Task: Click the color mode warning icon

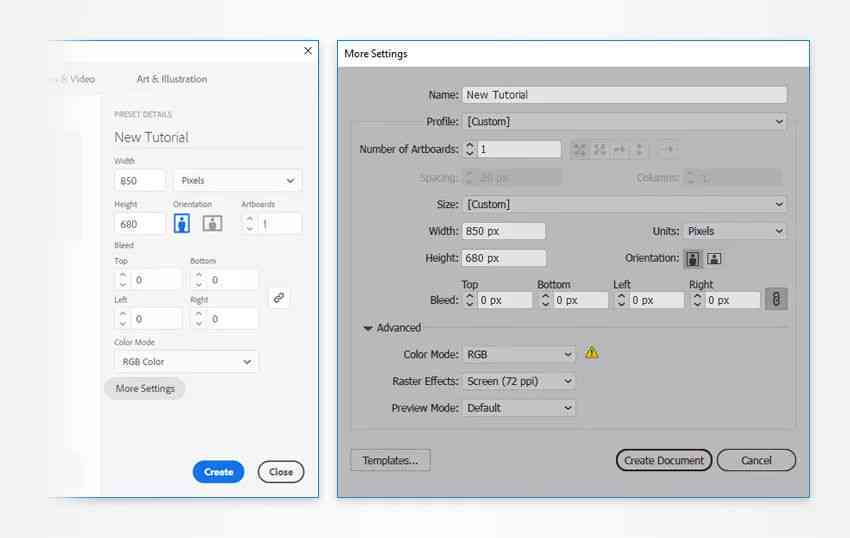Action: (x=591, y=353)
